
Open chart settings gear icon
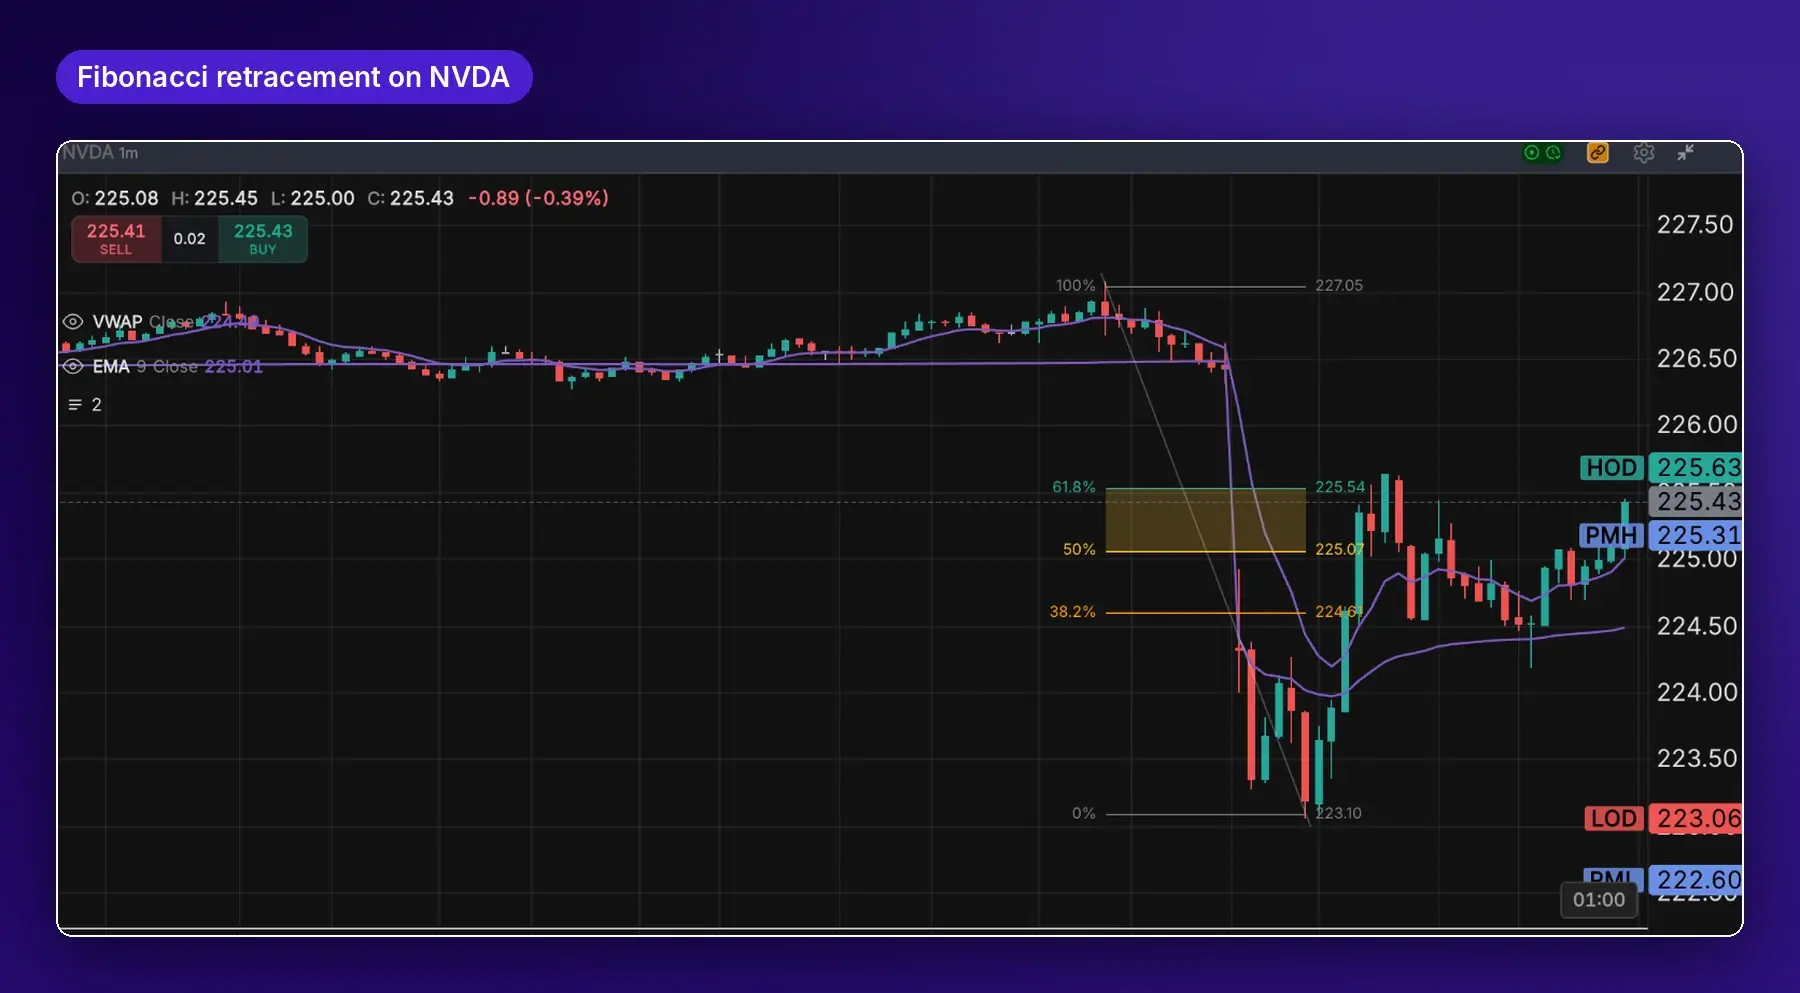coord(1644,153)
